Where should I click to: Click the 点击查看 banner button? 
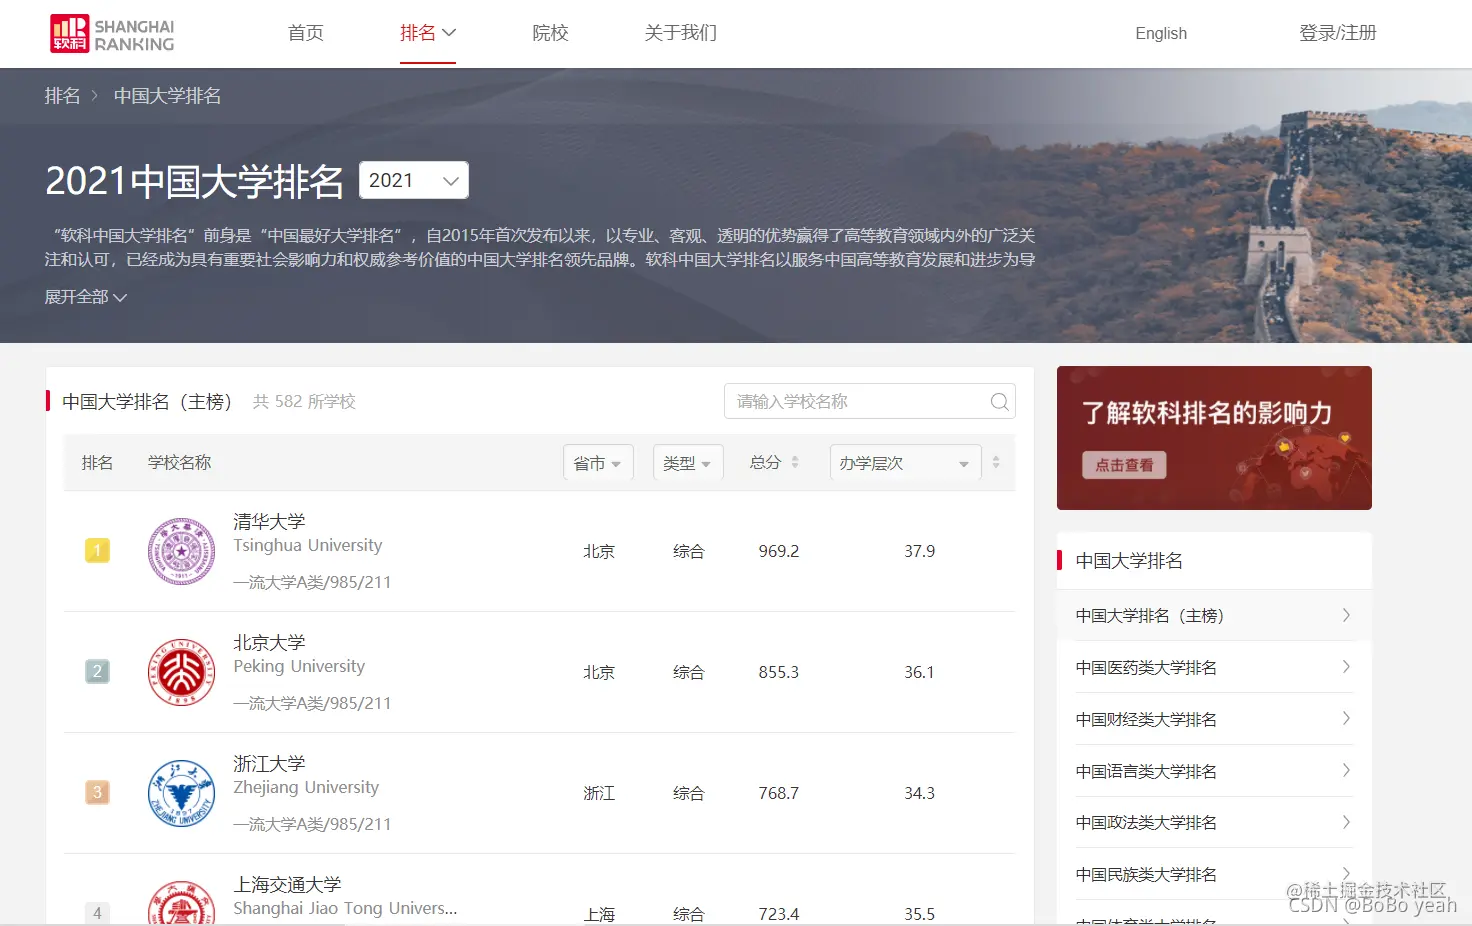(x=1124, y=465)
